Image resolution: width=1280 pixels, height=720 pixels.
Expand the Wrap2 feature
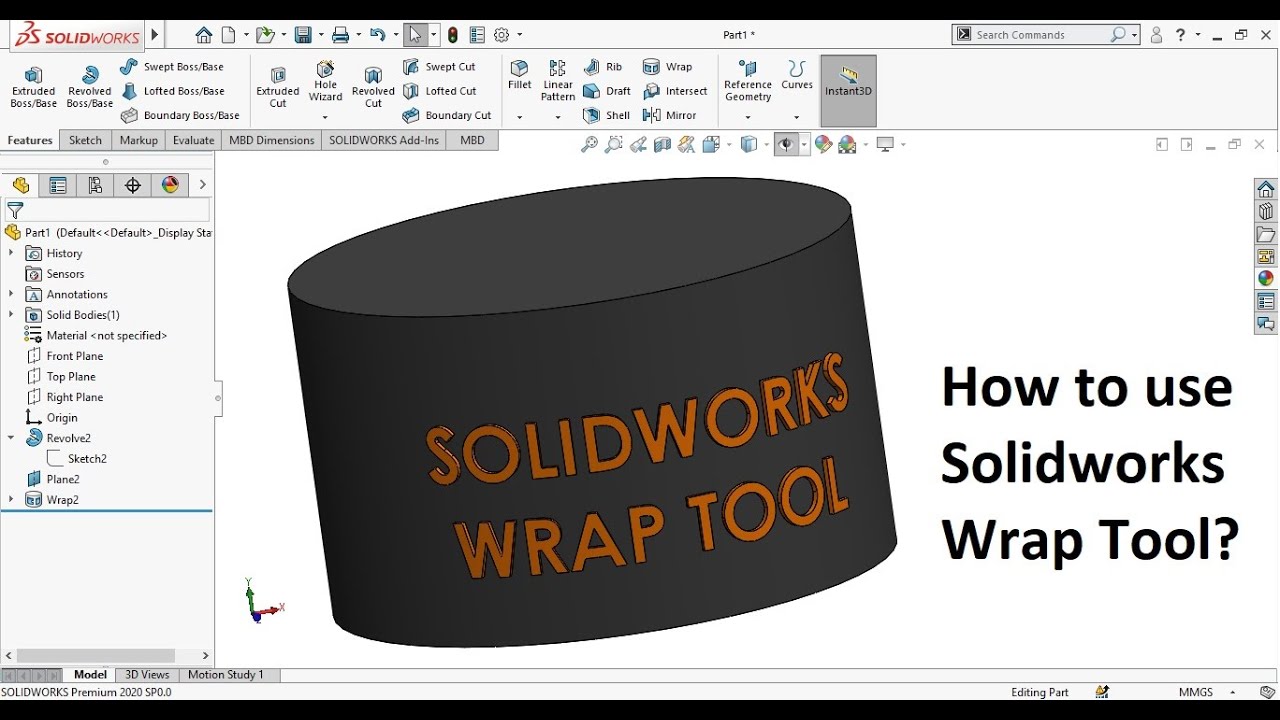pos(11,499)
